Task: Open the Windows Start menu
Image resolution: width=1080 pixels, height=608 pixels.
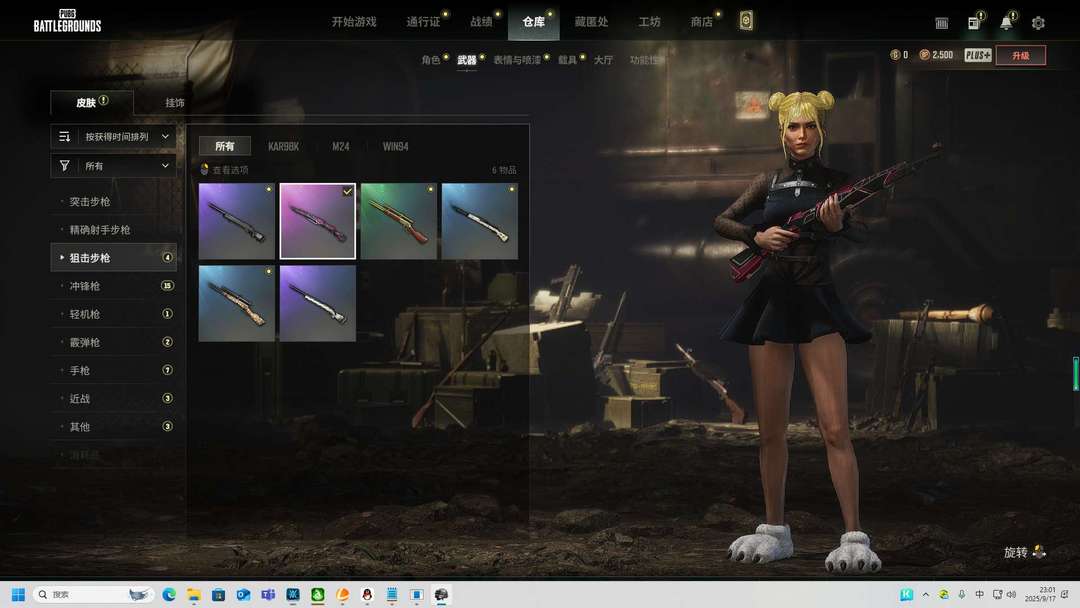Action: pos(19,594)
